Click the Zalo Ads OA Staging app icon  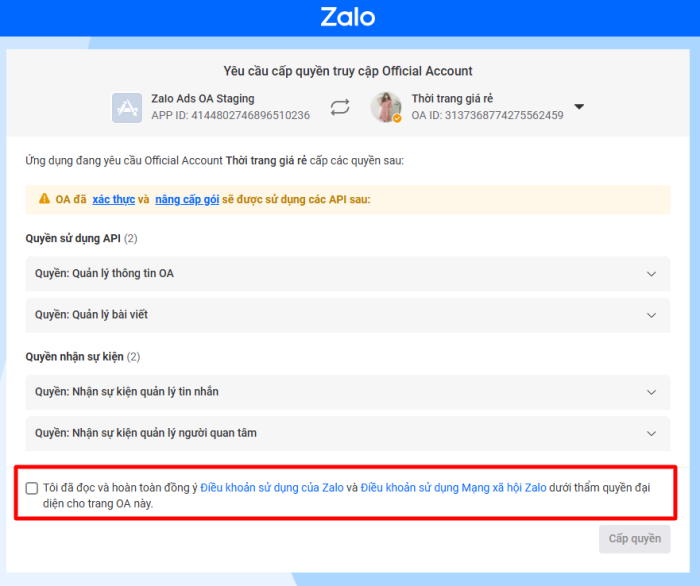click(x=127, y=108)
